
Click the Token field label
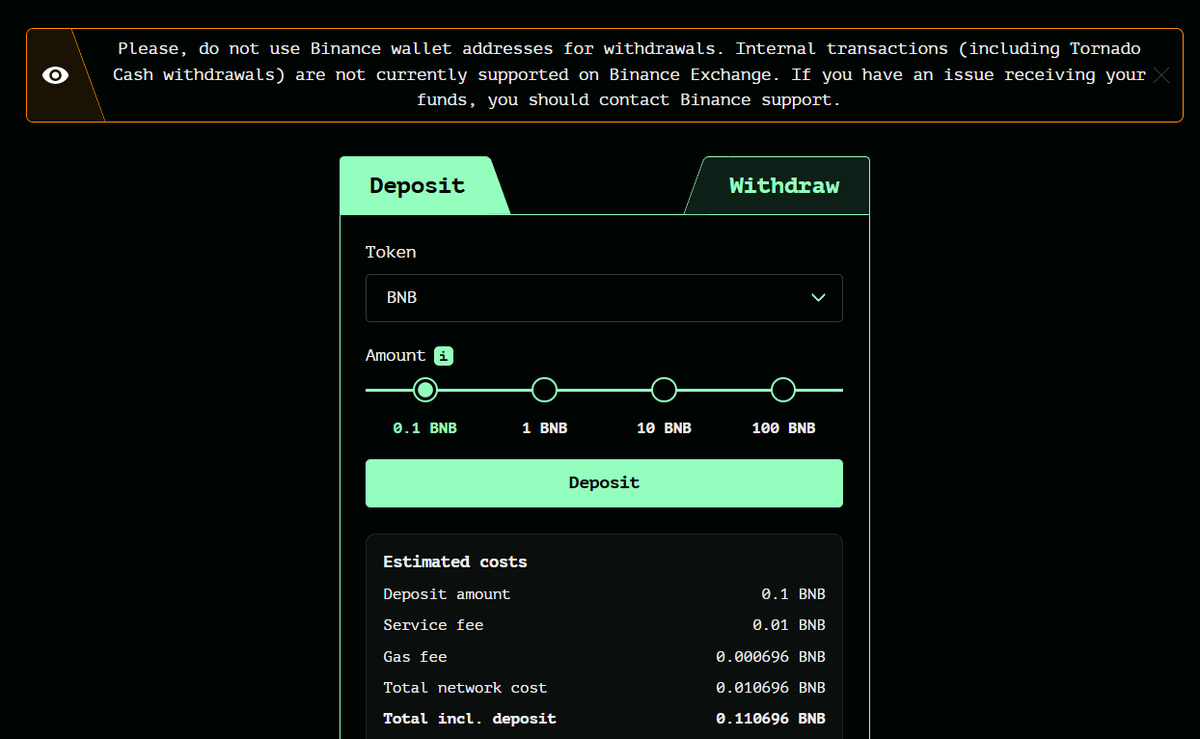[x=391, y=252]
